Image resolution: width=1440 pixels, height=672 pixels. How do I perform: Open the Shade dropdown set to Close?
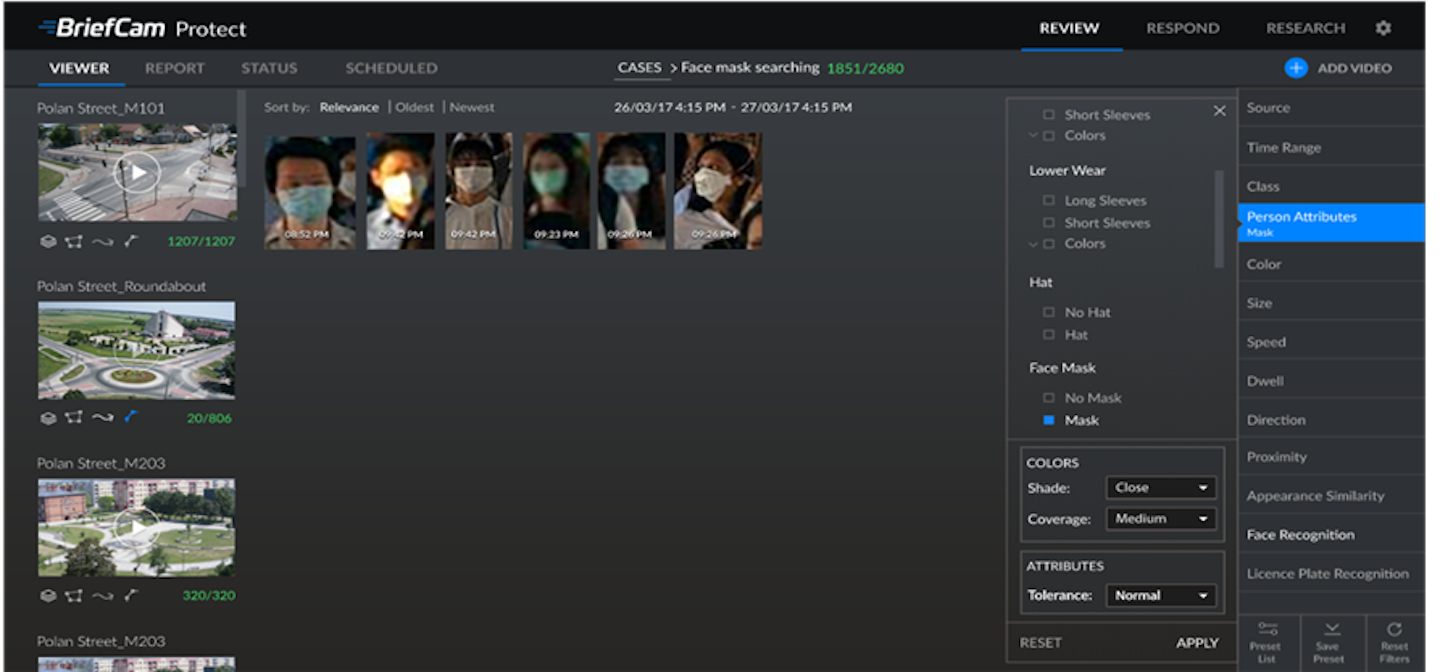pyautogui.click(x=1160, y=487)
